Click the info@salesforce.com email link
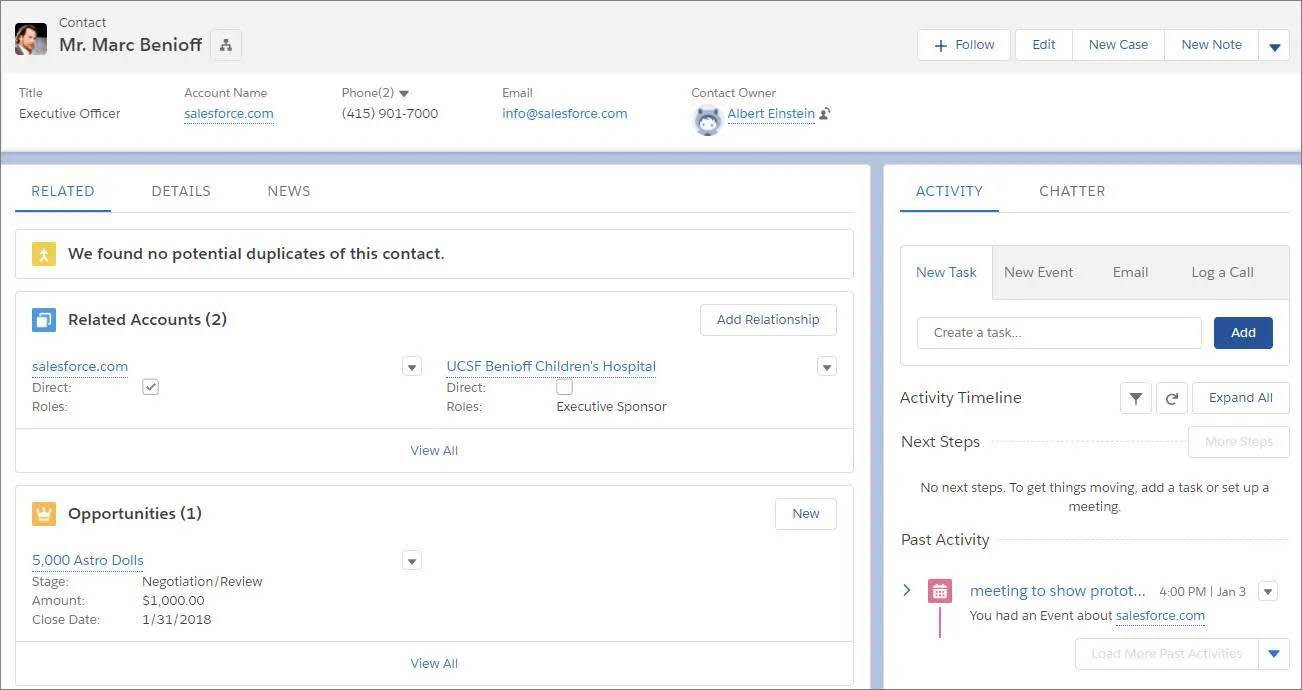The height and width of the screenshot is (690, 1302). click(x=565, y=114)
